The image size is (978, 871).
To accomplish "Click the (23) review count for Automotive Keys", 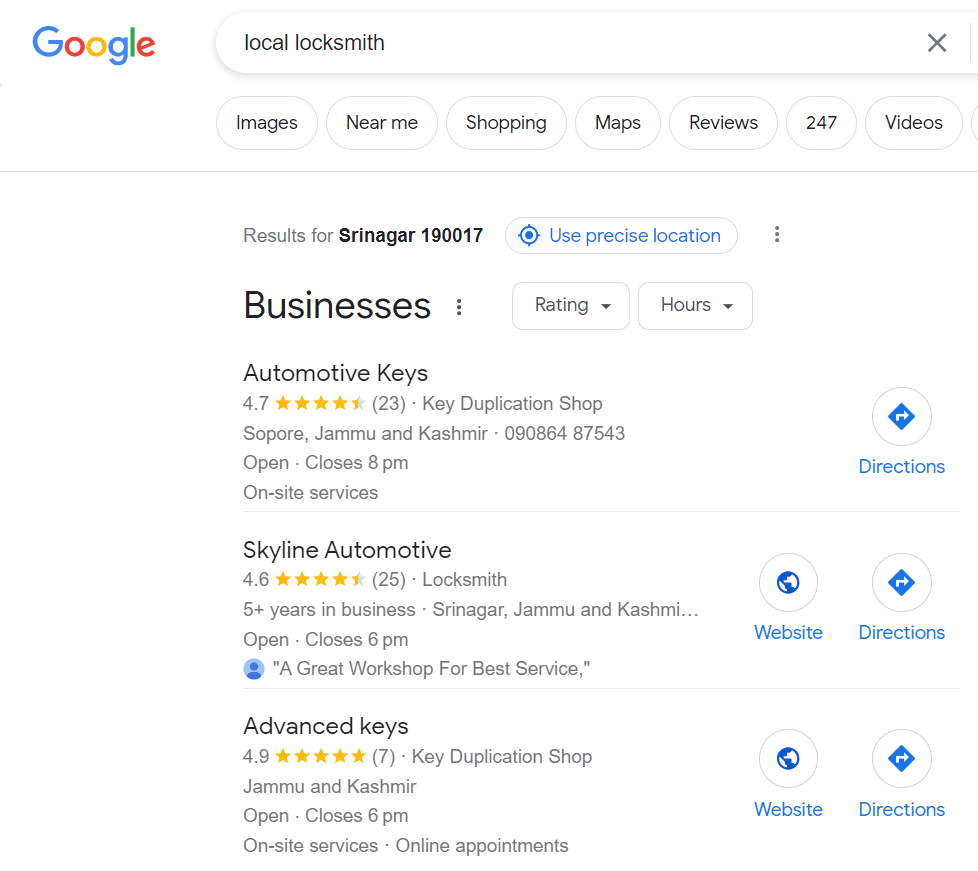I will tap(389, 404).
